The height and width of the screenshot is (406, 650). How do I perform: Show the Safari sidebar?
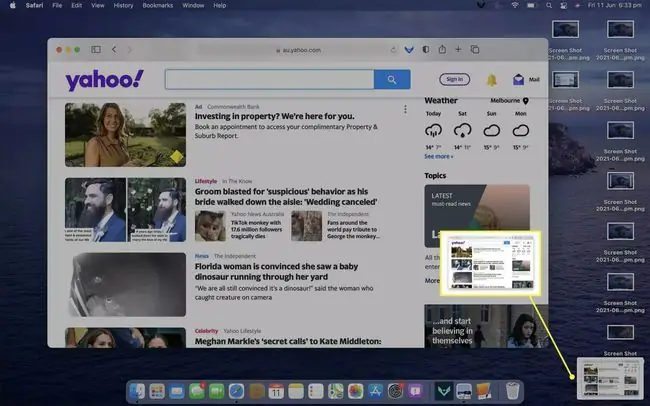click(96, 49)
